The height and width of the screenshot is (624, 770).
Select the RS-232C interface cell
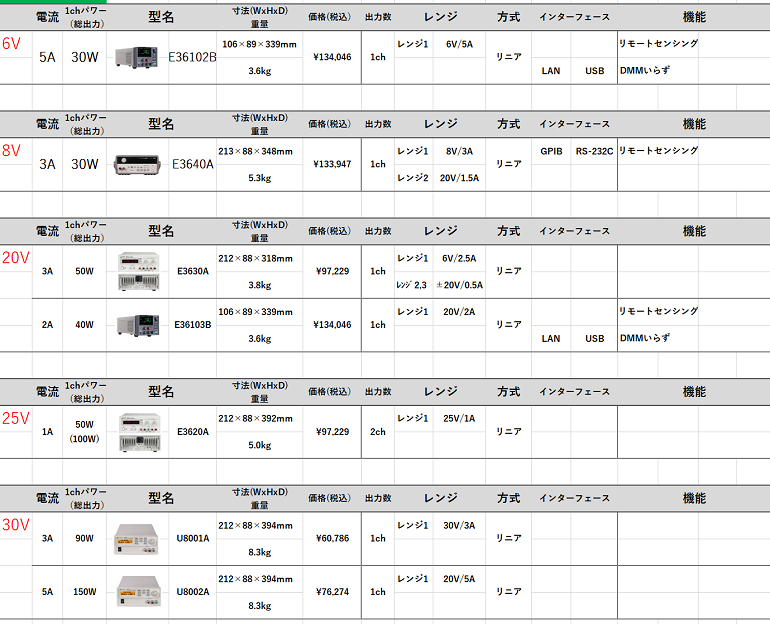click(x=594, y=151)
